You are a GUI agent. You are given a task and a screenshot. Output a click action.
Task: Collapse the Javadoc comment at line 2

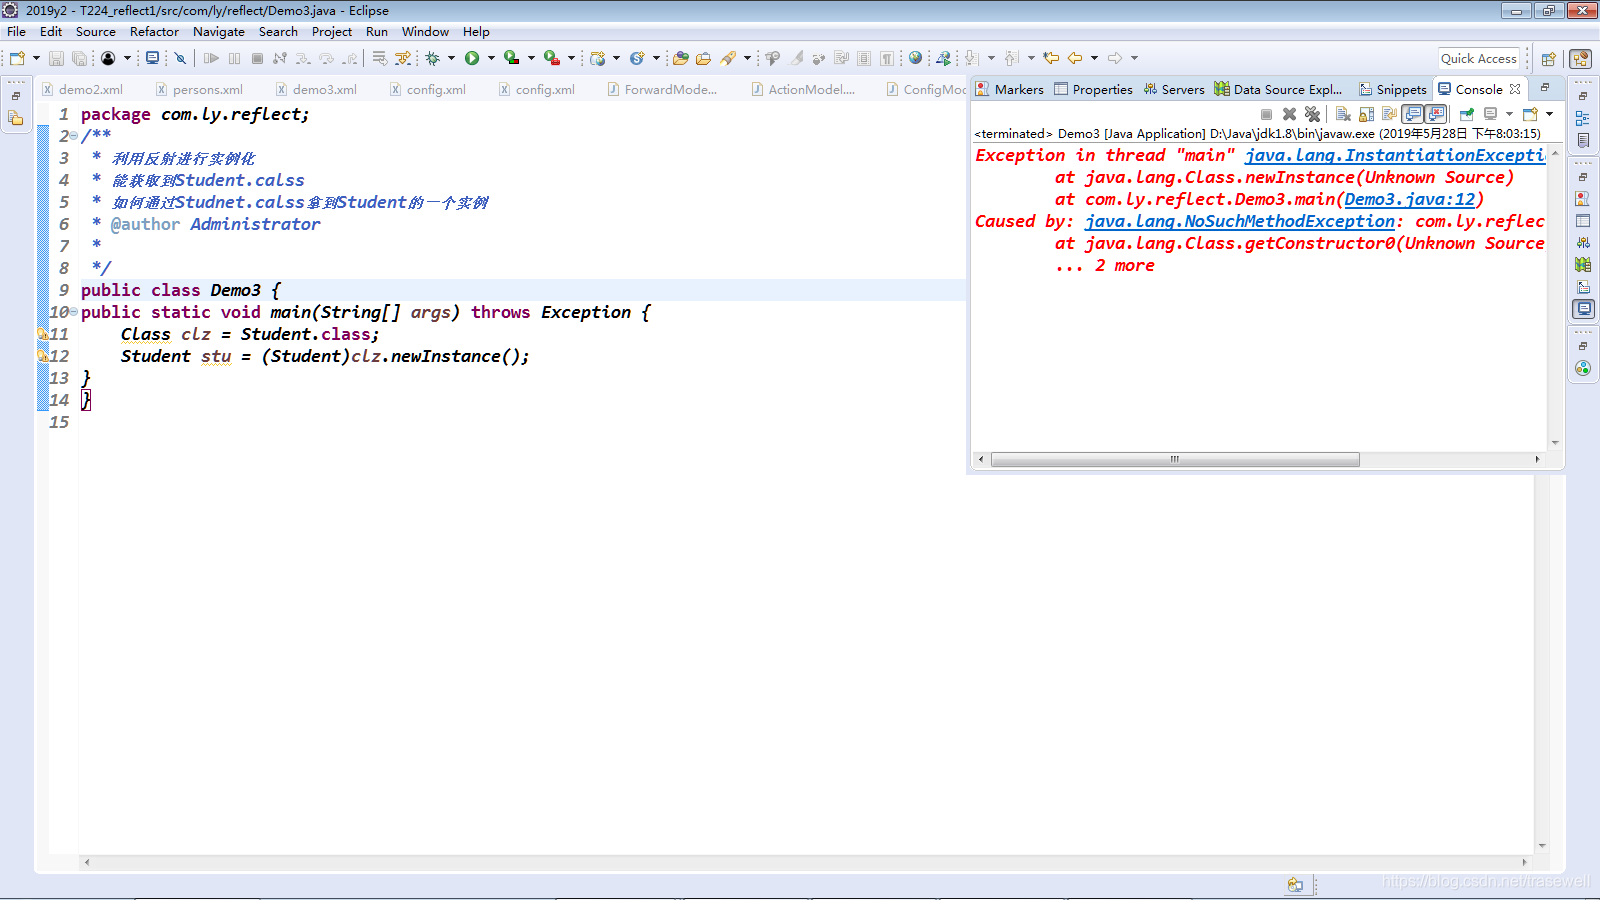(x=74, y=136)
